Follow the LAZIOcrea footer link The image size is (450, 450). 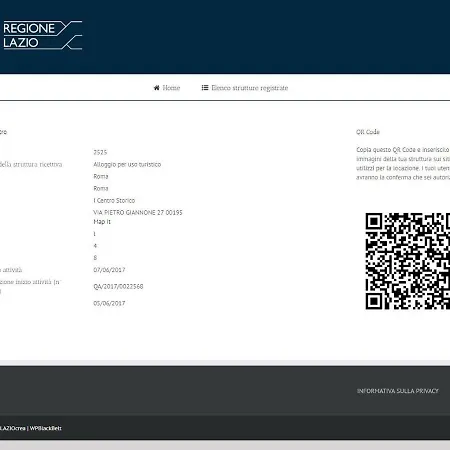tap(12, 428)
